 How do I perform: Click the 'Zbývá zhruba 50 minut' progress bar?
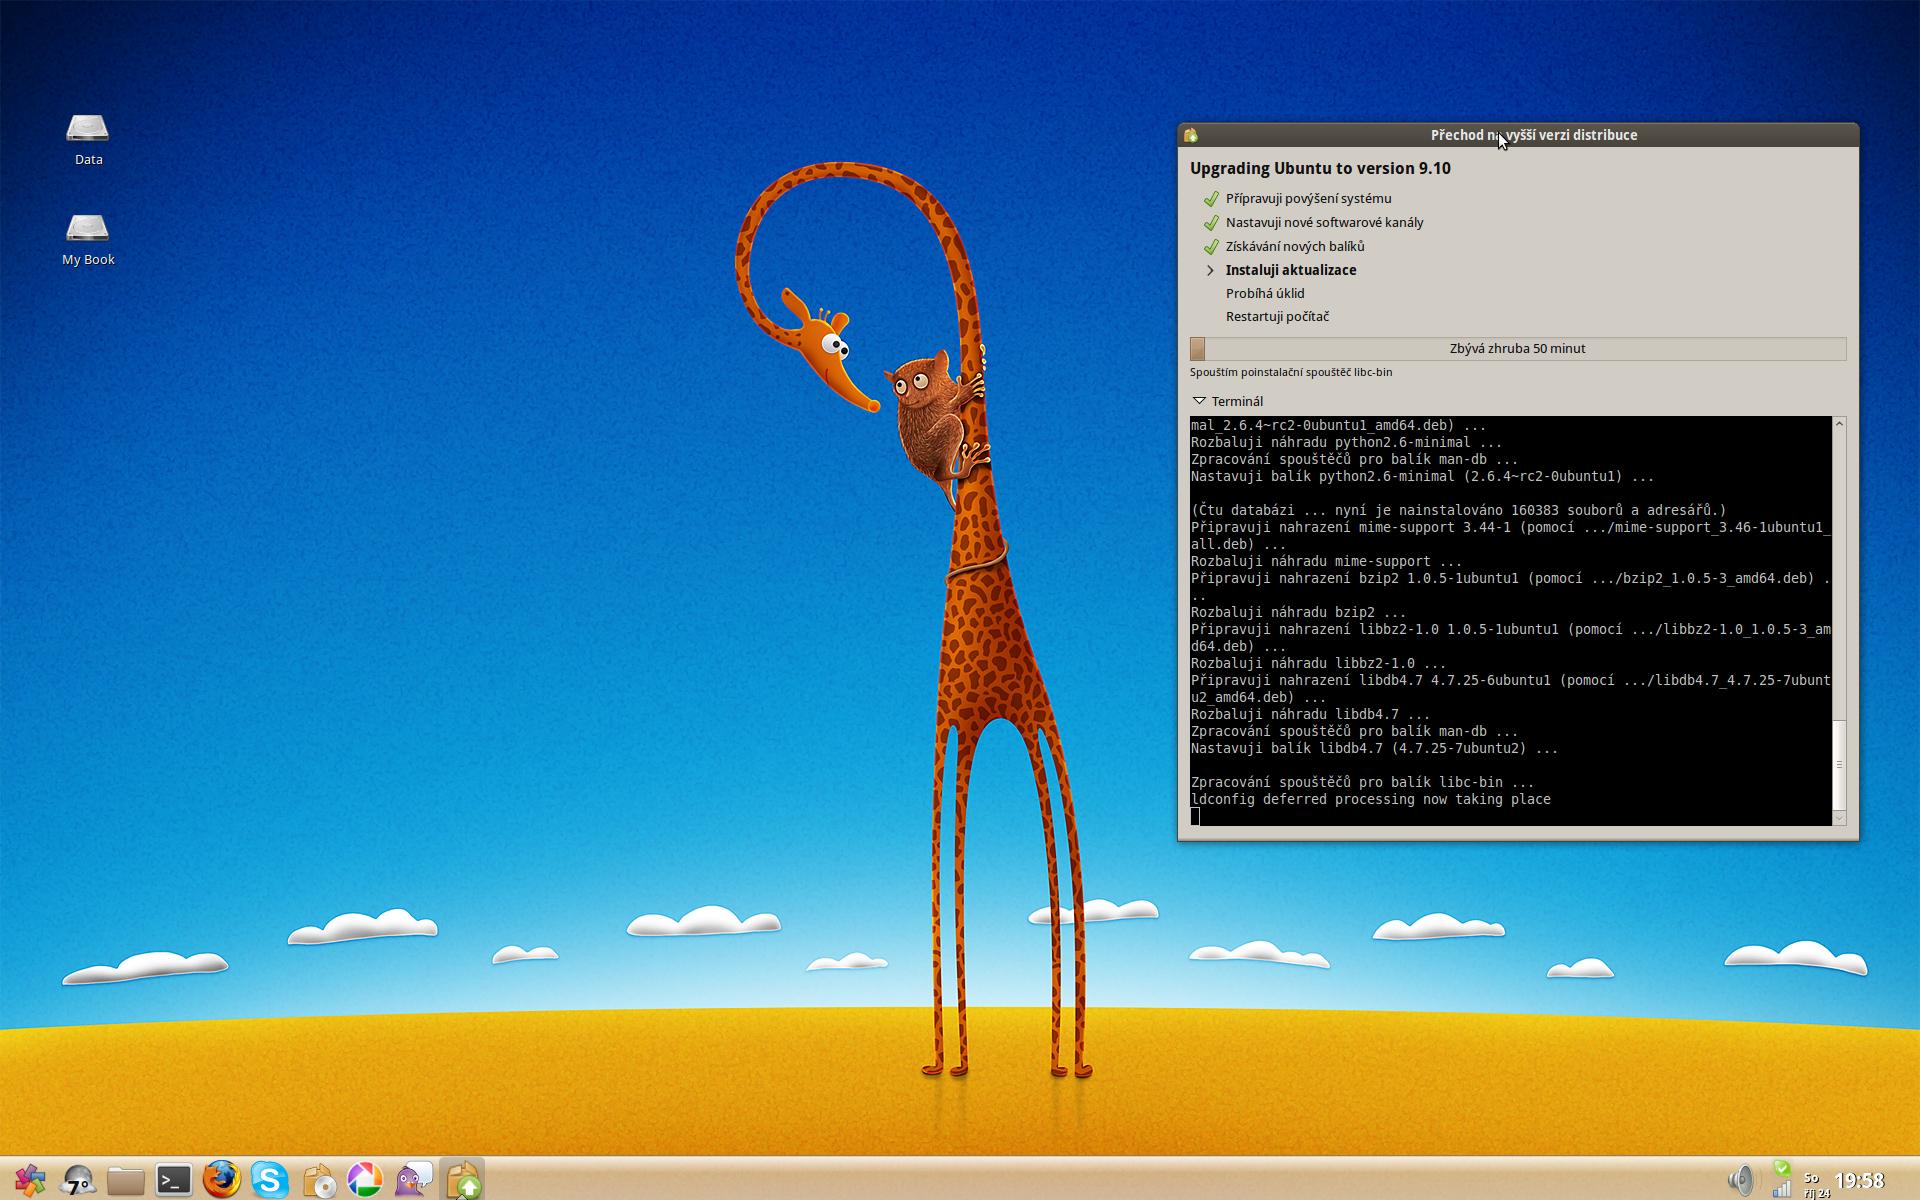[1518, 348]
